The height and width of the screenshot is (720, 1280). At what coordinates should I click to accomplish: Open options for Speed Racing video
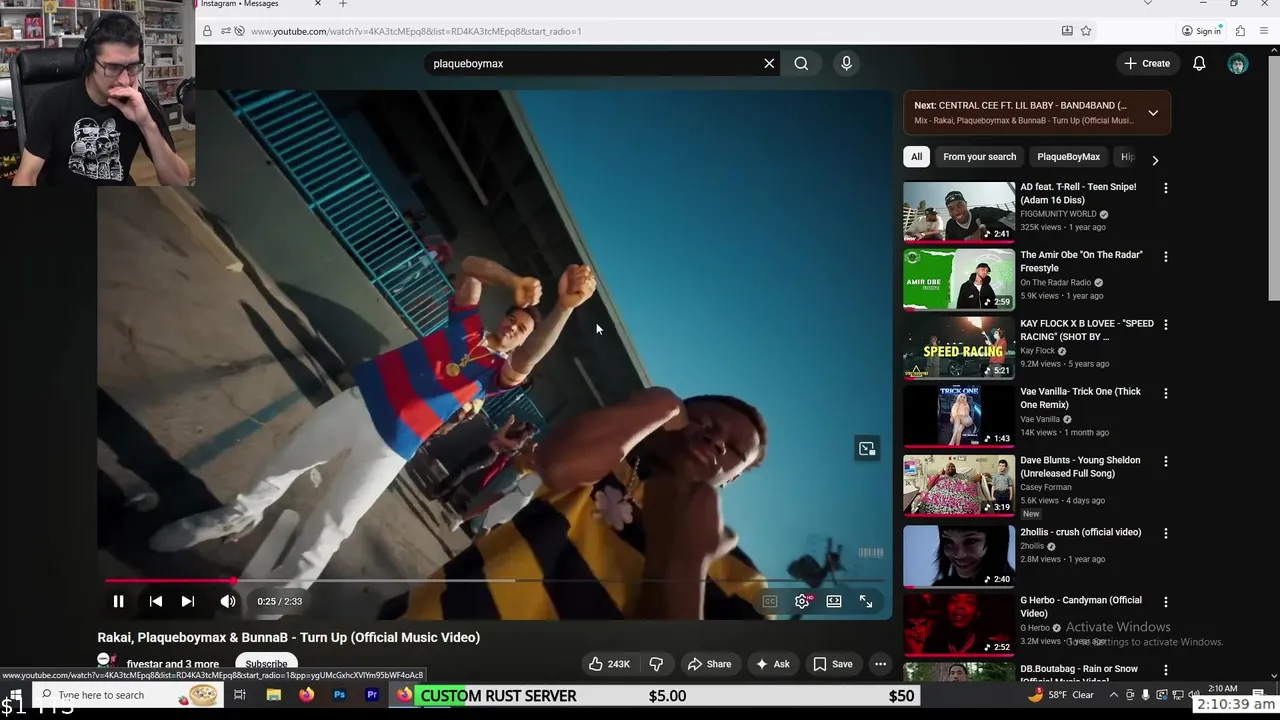(x=1165, y=325)
